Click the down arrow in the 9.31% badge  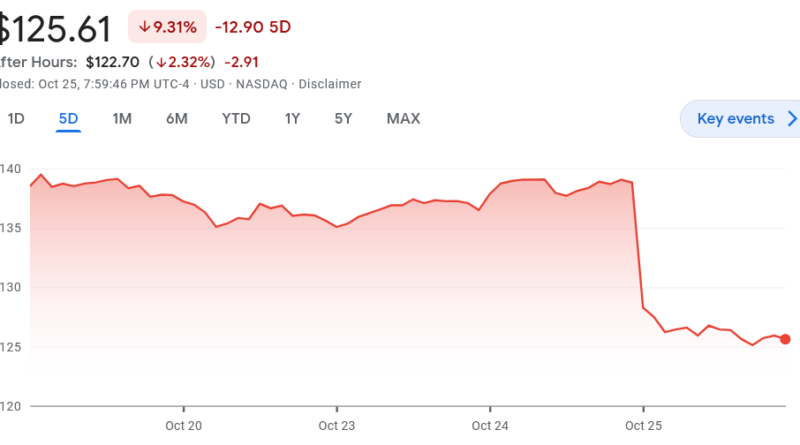pyautogui.click(x=145, y=28)
